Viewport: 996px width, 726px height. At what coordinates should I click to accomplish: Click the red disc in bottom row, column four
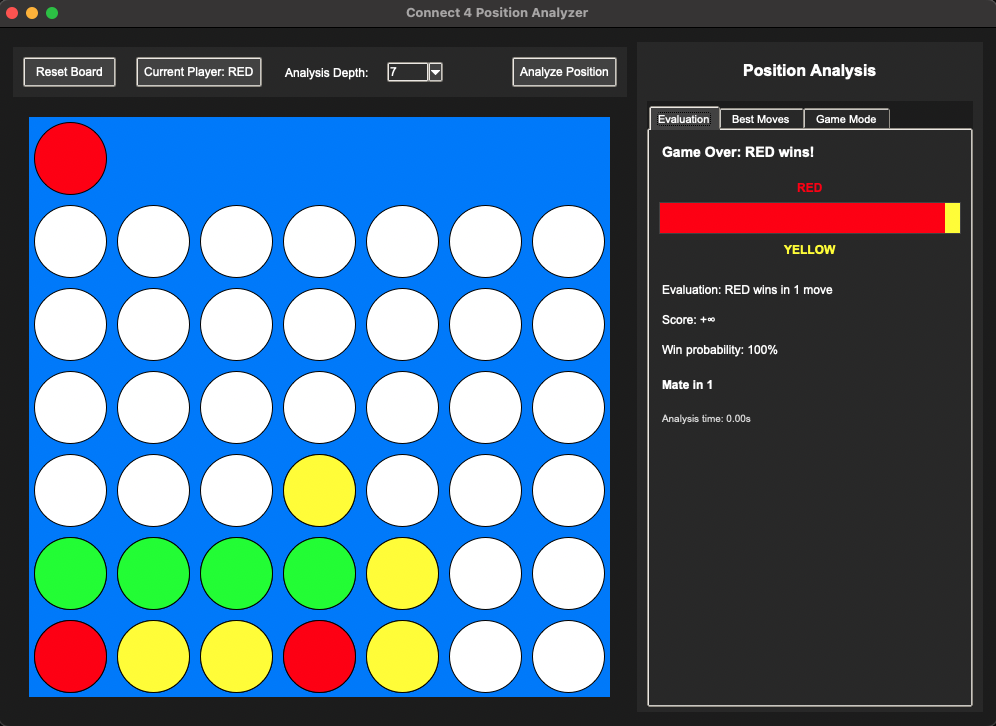pyautogui.click(x=319, y=656)
